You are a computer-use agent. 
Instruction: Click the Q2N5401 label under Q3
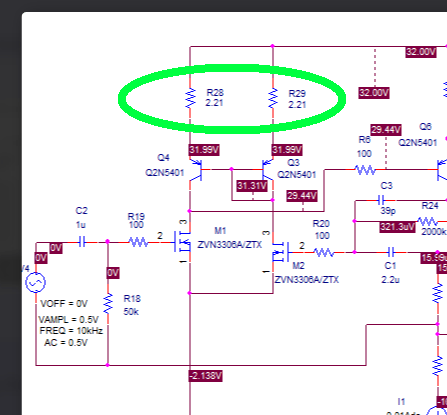(x=297, y=175)
